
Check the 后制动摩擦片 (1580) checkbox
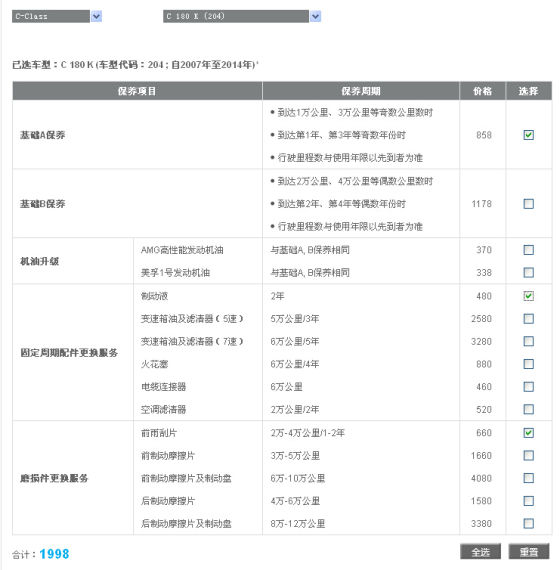[528, 501]
